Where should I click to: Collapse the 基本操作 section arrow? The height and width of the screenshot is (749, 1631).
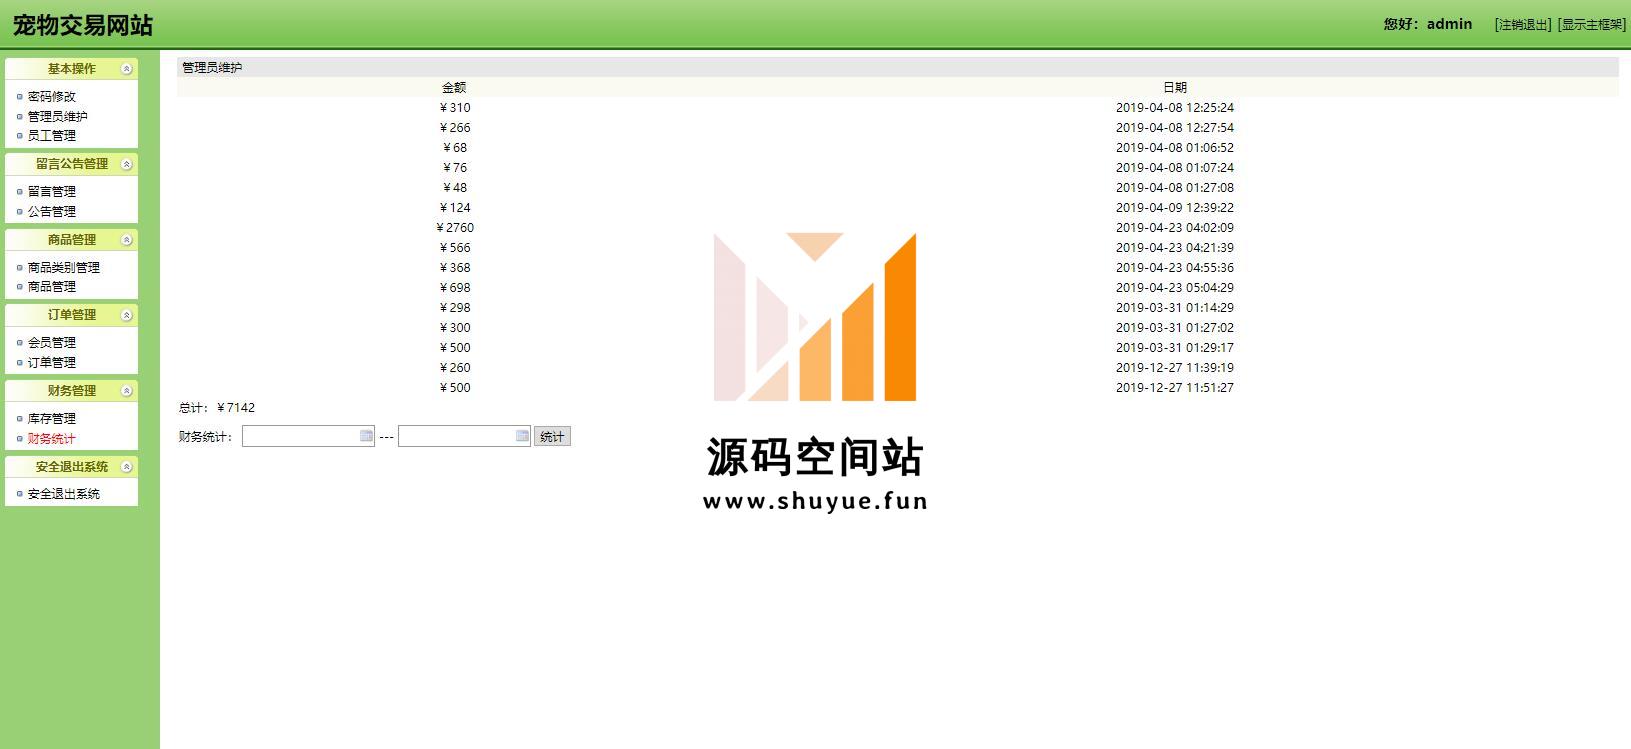pos(127,69)
